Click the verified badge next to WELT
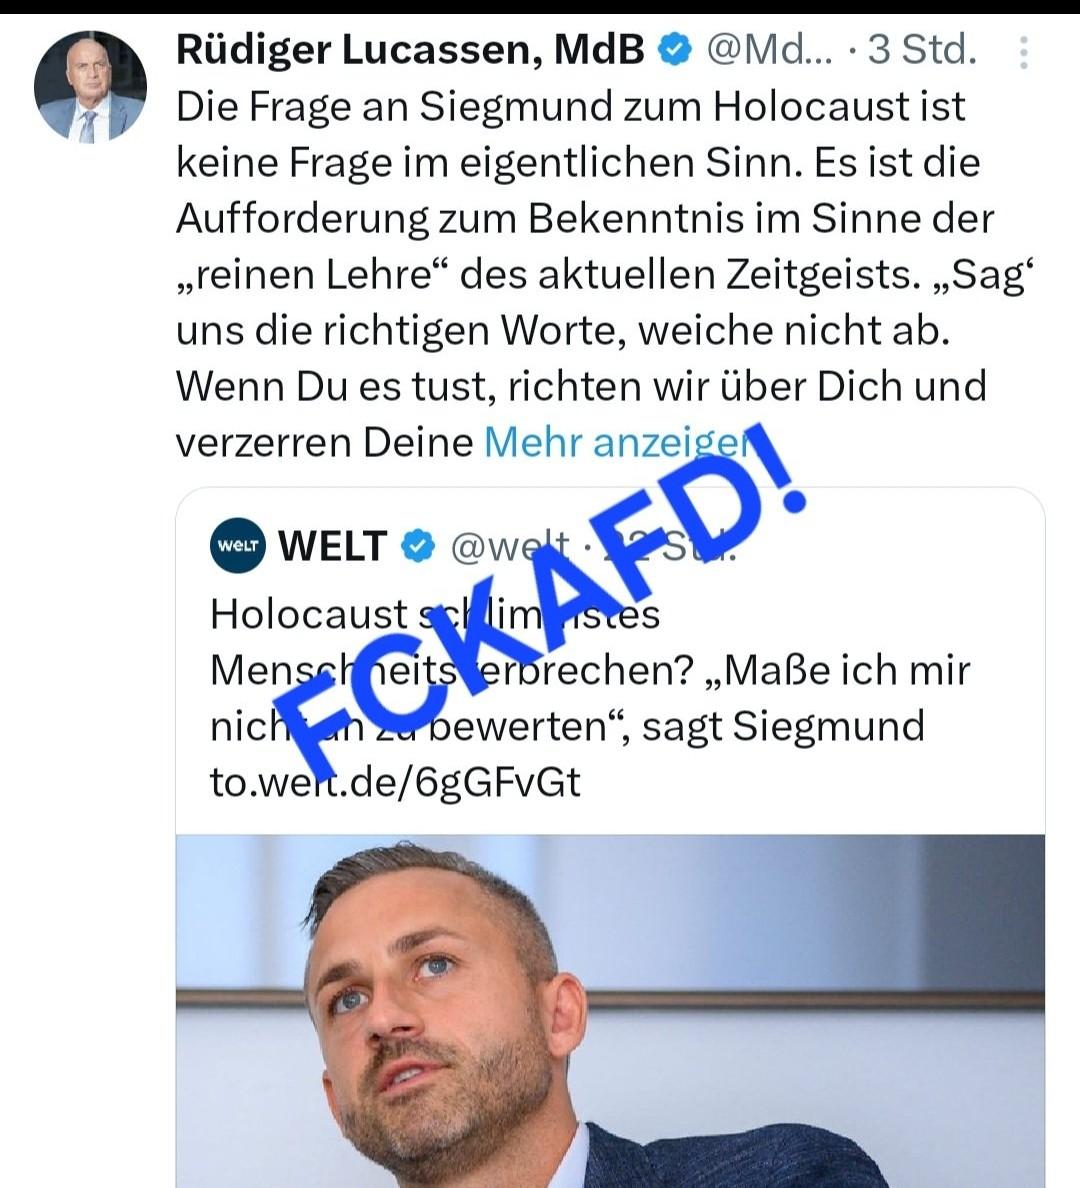 [x=417, y=546]
